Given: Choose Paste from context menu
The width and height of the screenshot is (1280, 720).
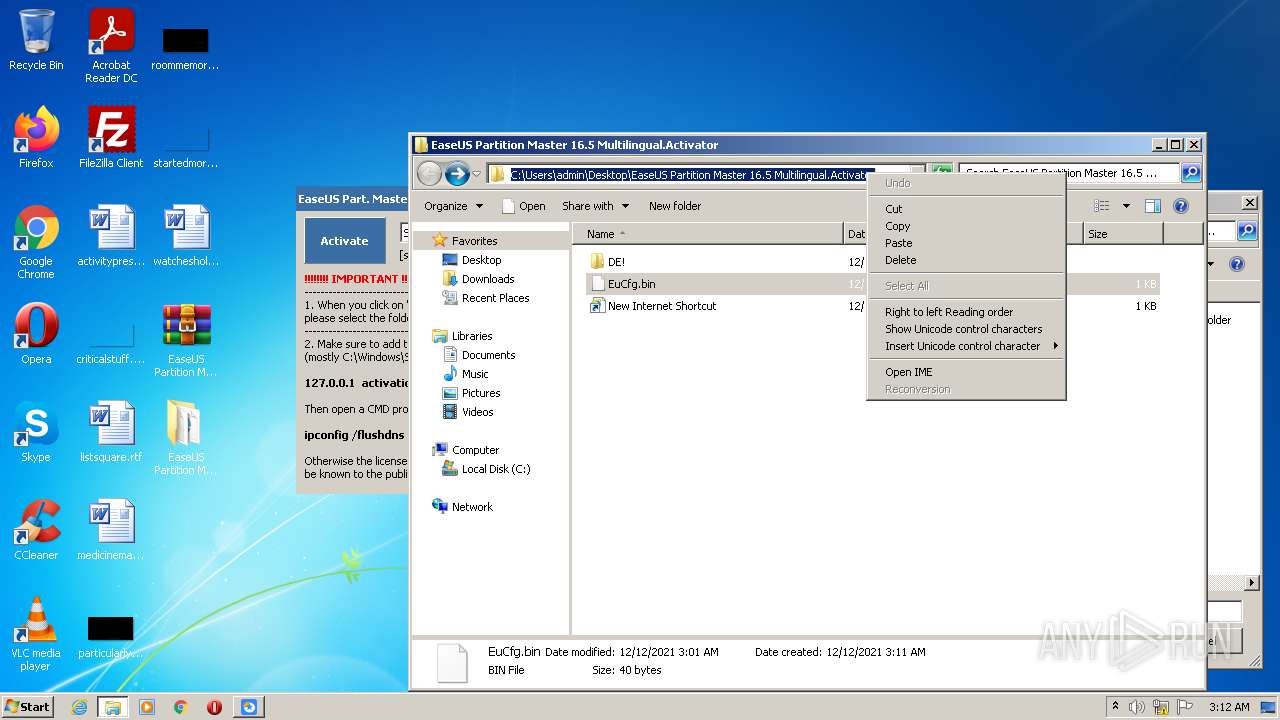Looking at the screenshot, I should click(x=966, y=243).
